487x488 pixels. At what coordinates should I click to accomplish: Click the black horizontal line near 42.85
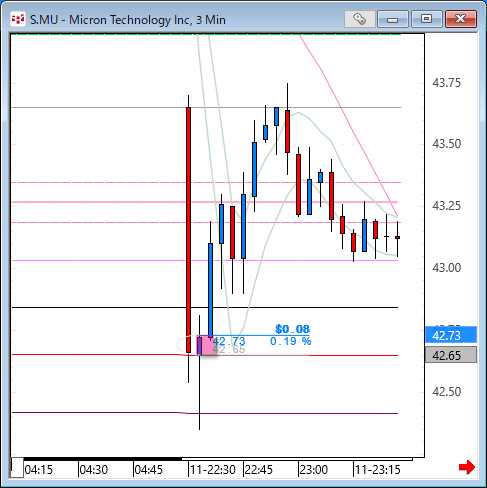click(205, 307)
